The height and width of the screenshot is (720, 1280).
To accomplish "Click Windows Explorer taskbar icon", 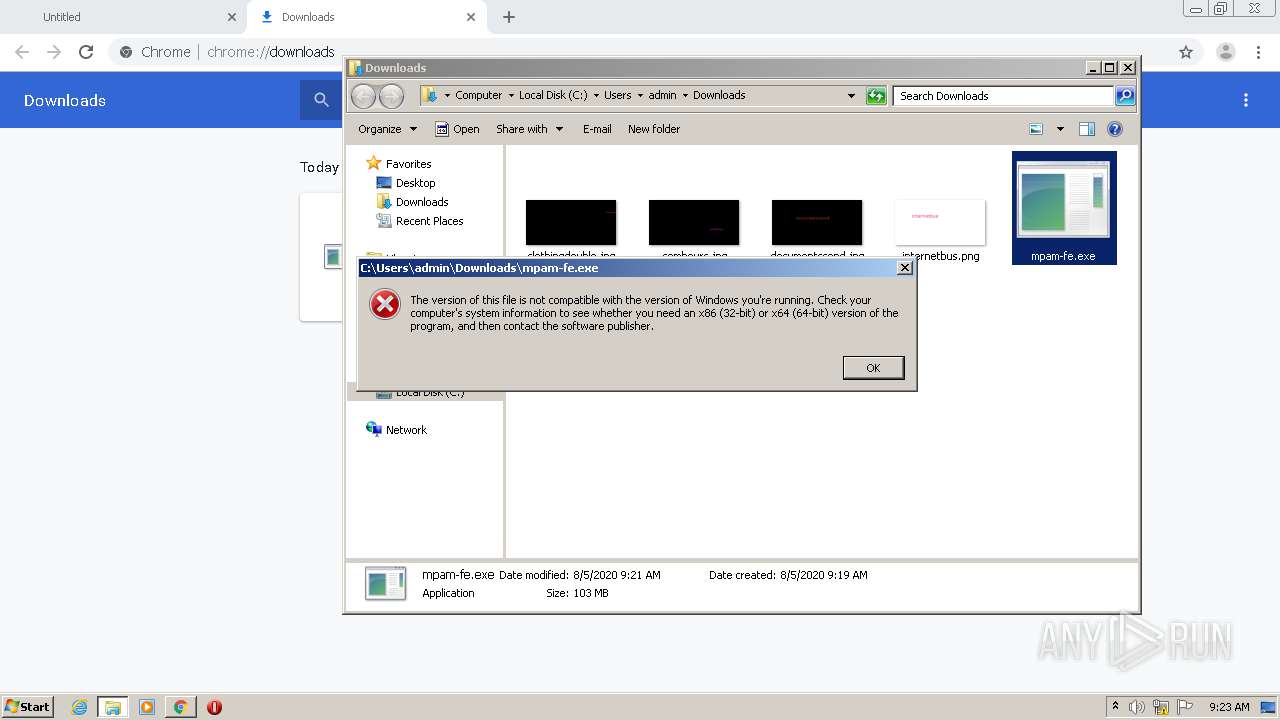I will point(113,707).
